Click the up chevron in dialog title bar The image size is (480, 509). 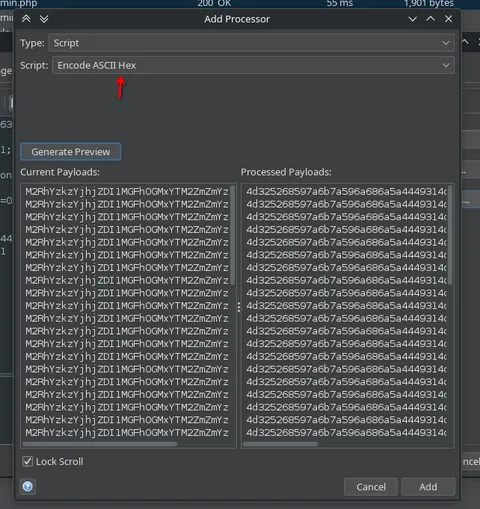(430, 19)
